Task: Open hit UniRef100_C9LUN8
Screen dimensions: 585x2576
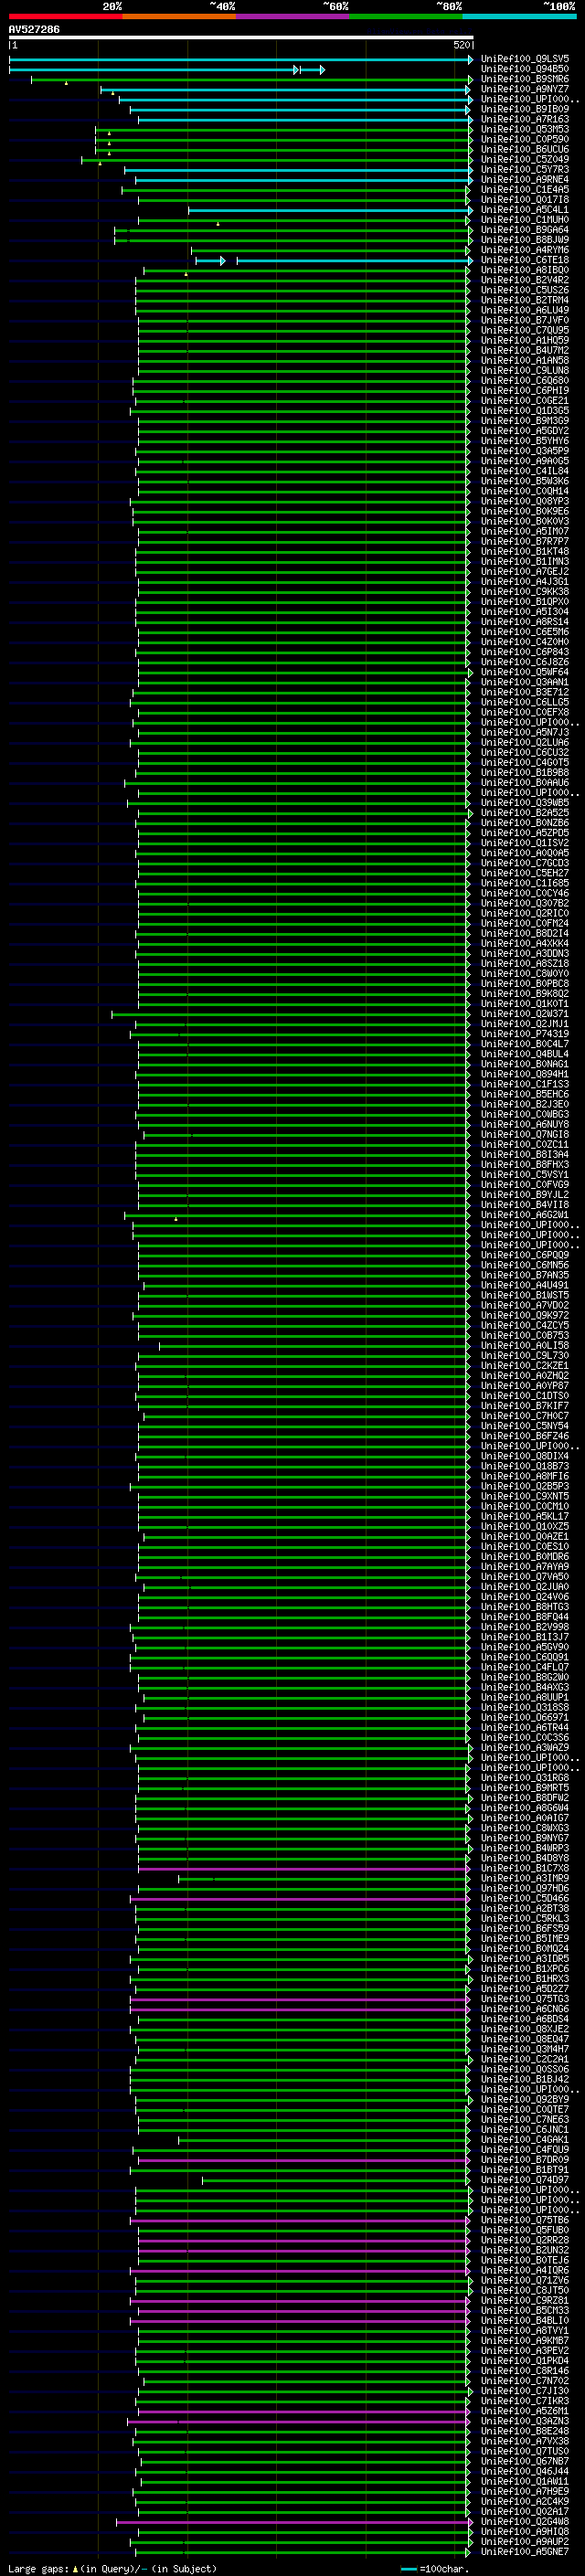Action: pyautogui.click(x=524, y=370)
